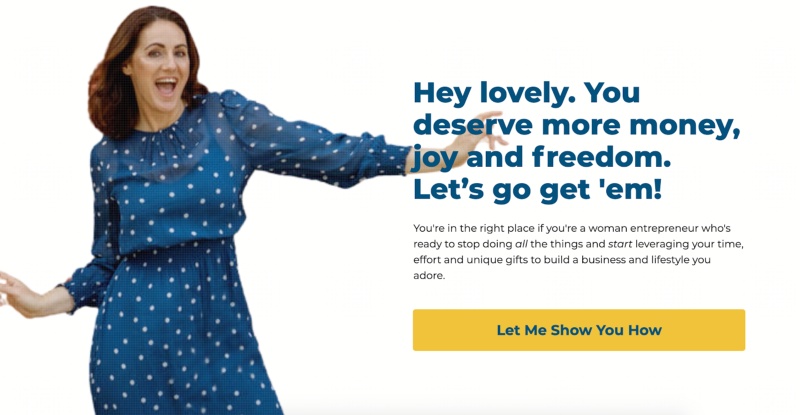This screenshot has width=800, height=415.
Task: Click the word "money," in the headline
Action: pyautogui.click(x=685, y=127)
